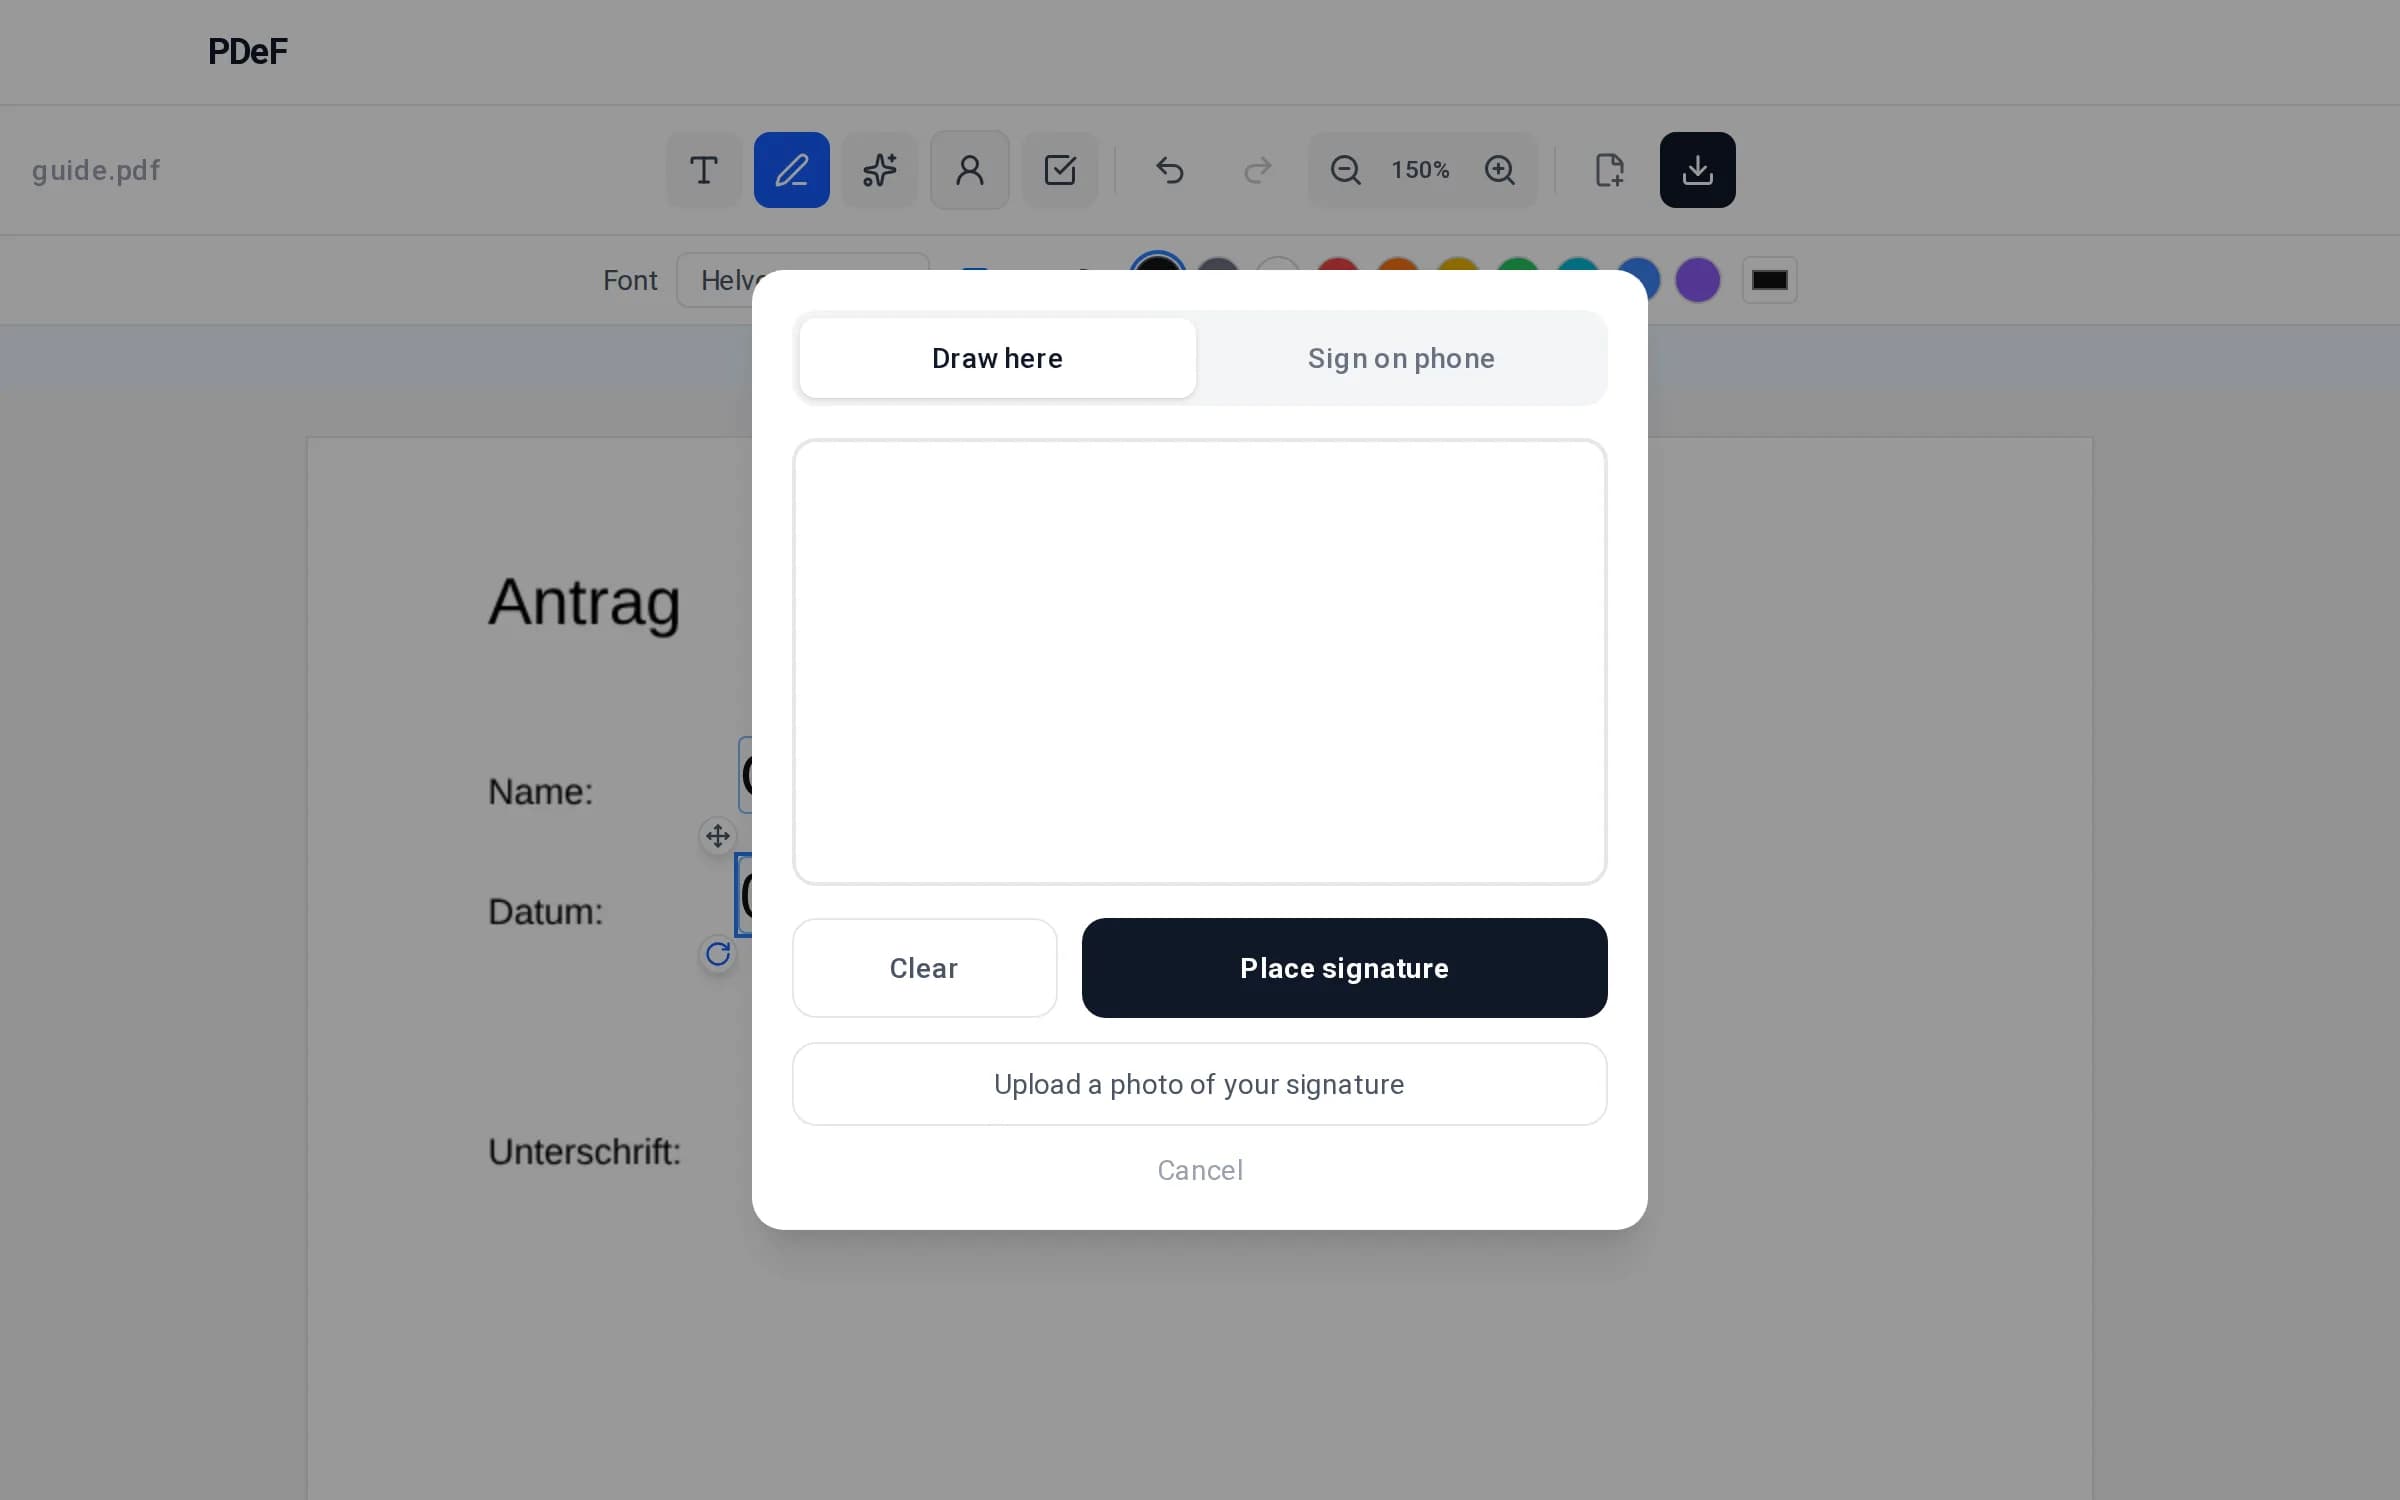Open the signature person tool
This screenshot has width=2400, height=1500.
(x=969, y=170)
